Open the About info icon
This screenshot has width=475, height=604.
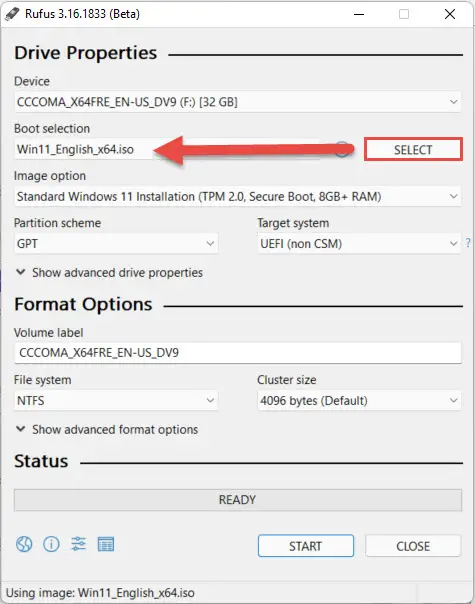51,544
